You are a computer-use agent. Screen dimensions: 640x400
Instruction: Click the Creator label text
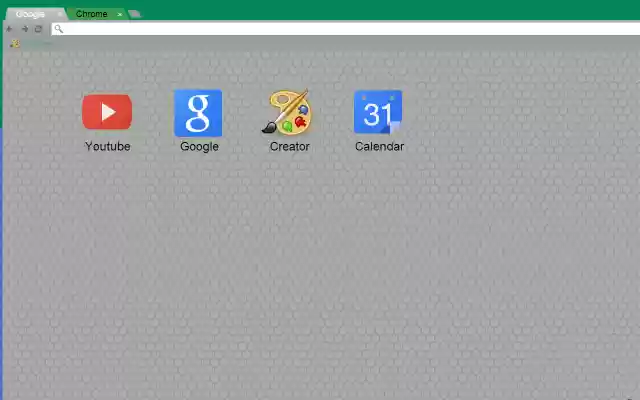pyautogui.click(x=289, y=147)
